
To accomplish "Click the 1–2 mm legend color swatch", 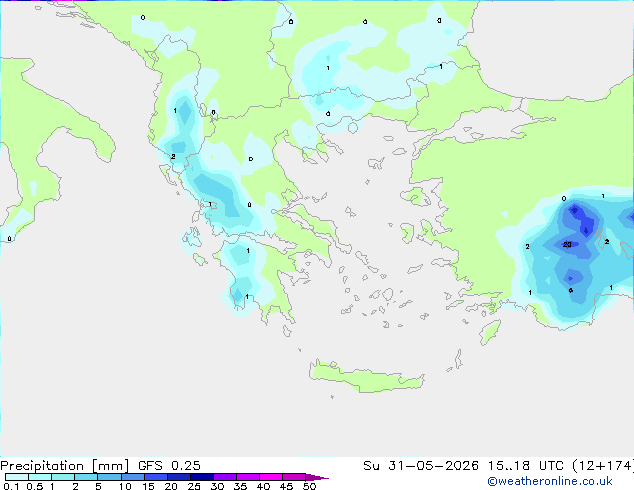I will click(63, 477).
